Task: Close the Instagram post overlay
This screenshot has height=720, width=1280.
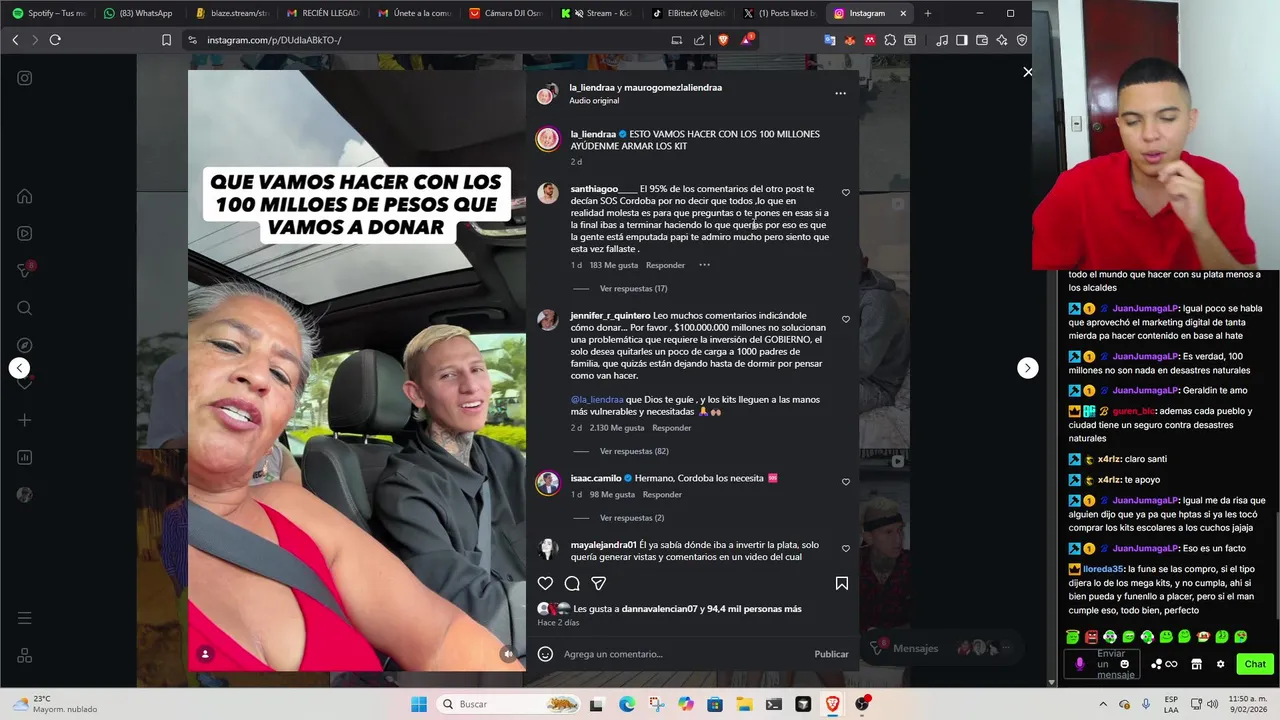Action: point(1027,72)
